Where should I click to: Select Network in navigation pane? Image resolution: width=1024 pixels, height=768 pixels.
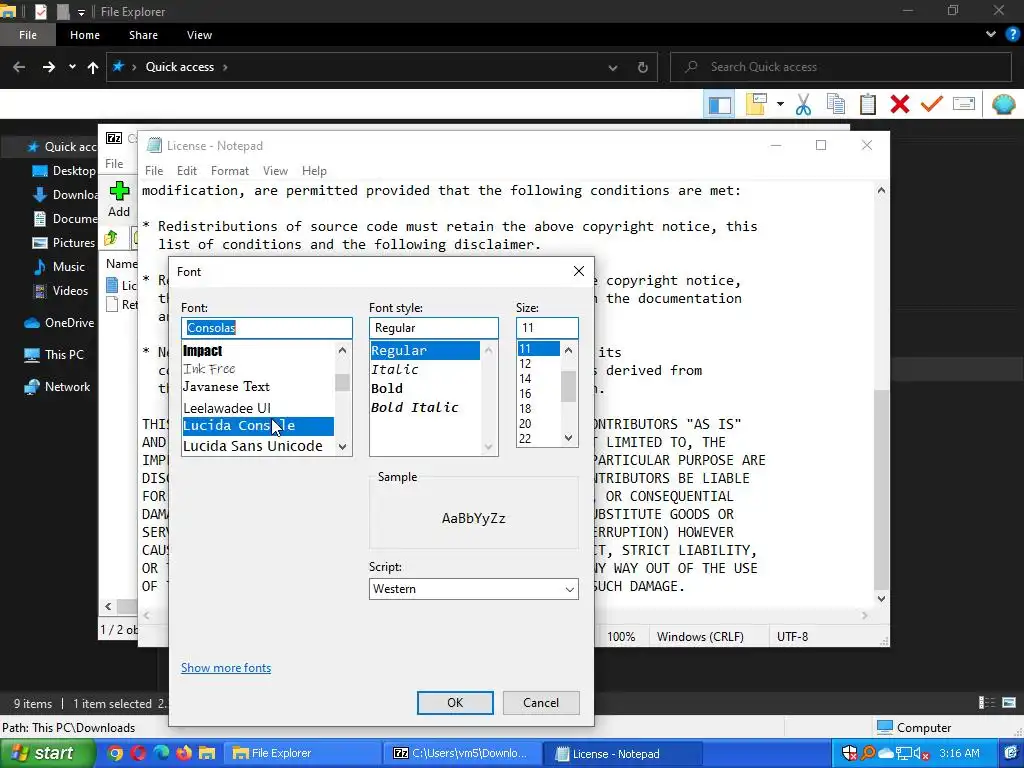pos(67,387)
